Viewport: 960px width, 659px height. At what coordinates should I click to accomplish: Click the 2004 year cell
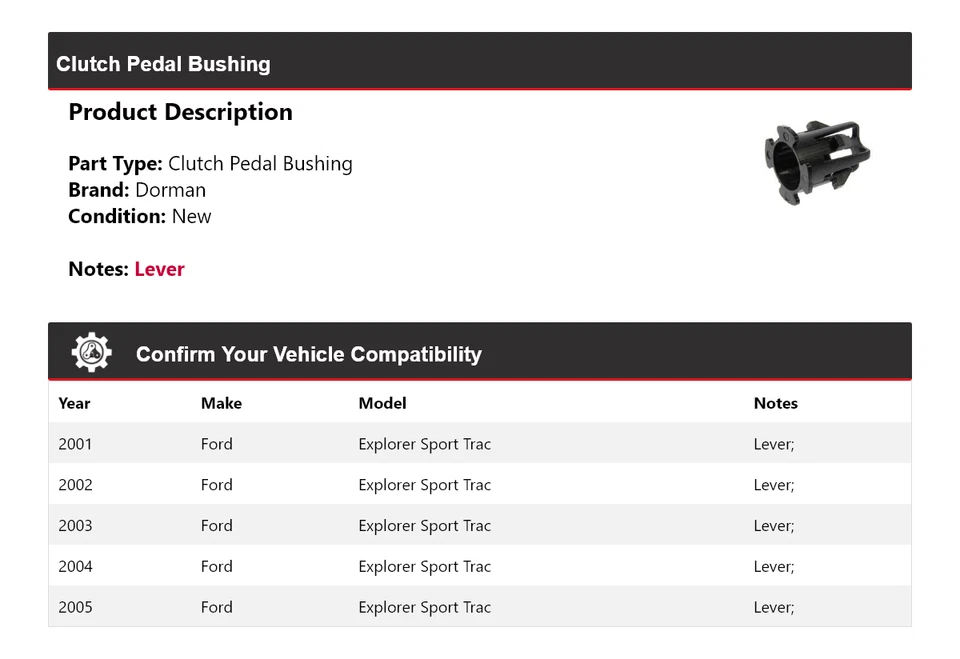75,566
